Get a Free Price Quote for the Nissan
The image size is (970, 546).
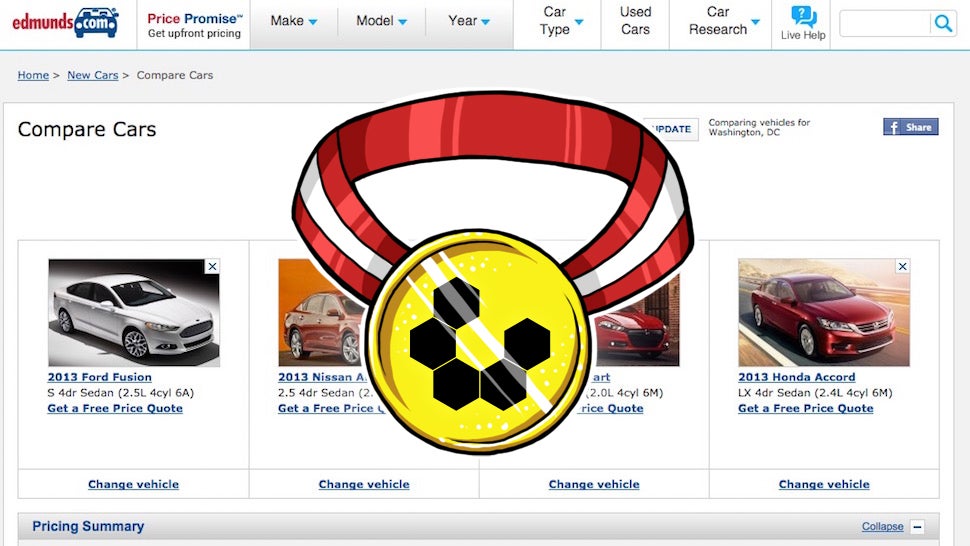pyautogui.click(x=332, y=408)
